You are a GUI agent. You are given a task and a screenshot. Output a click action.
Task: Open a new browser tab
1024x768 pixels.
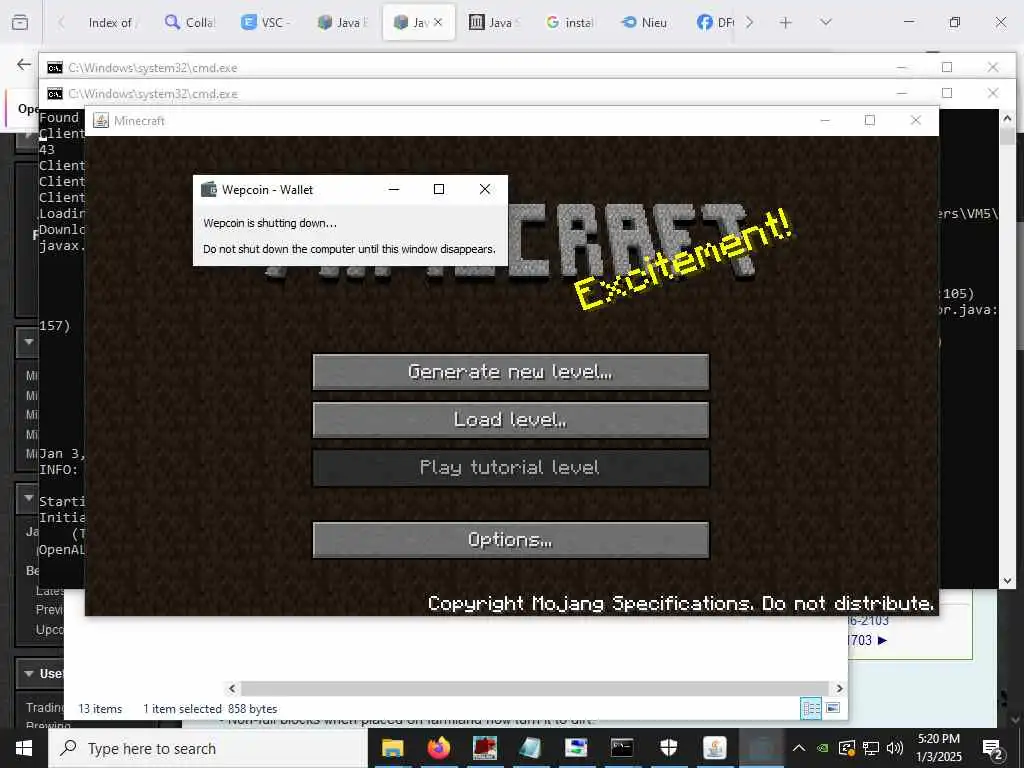(x=786, y=22)
